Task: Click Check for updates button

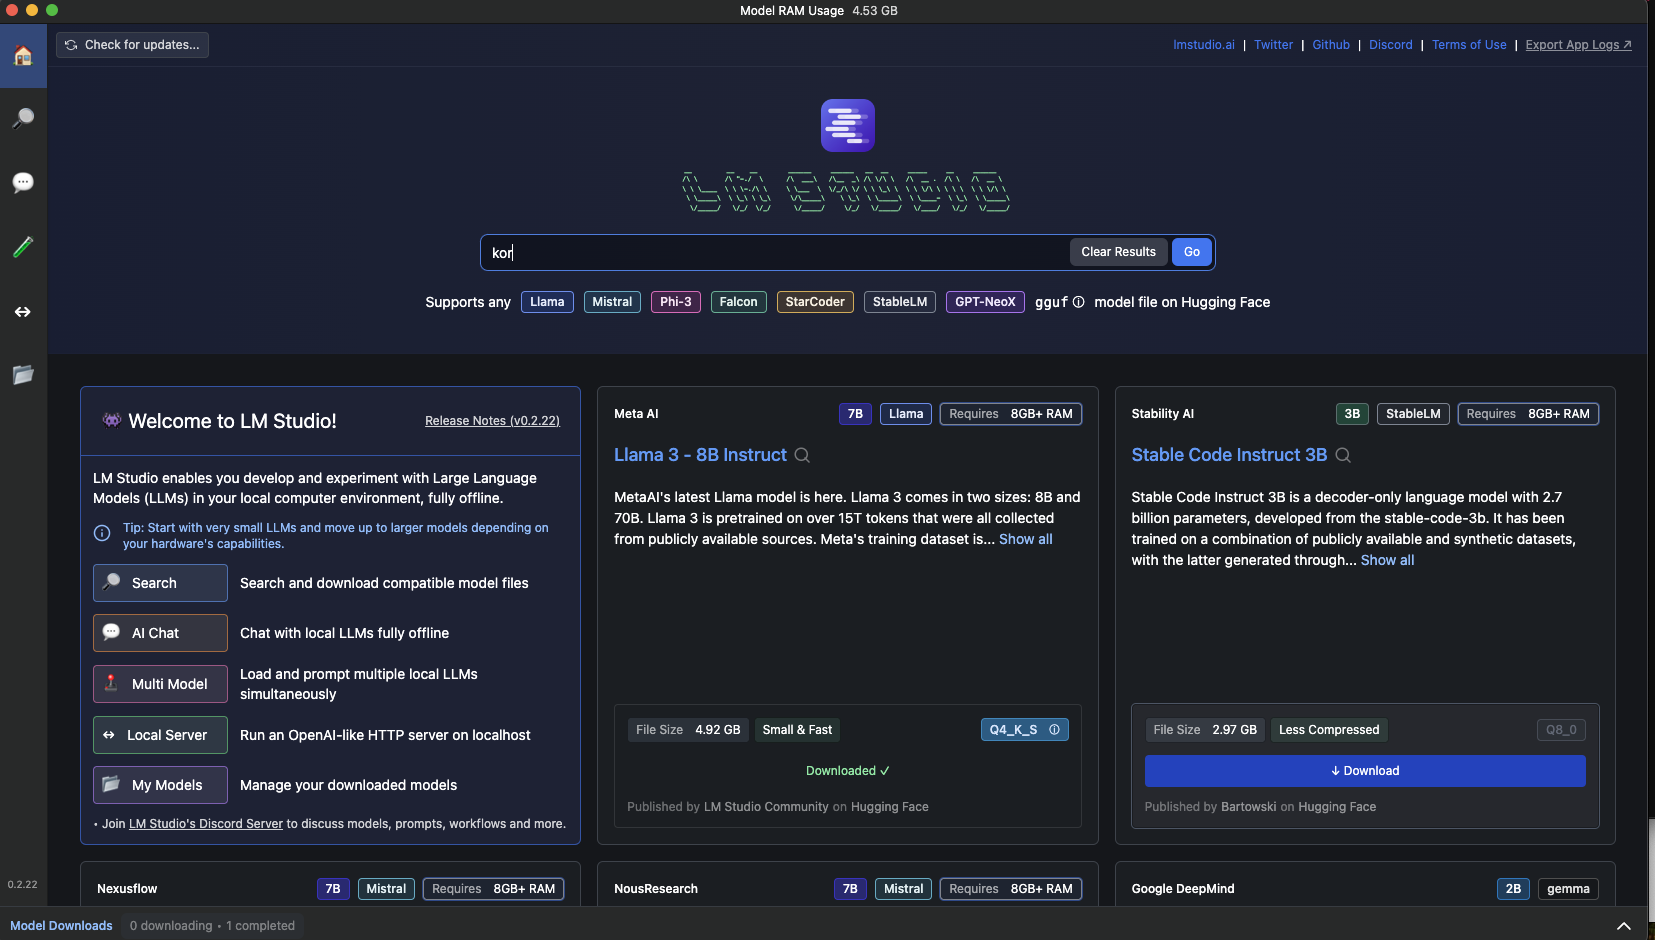Action: point(132,45)
